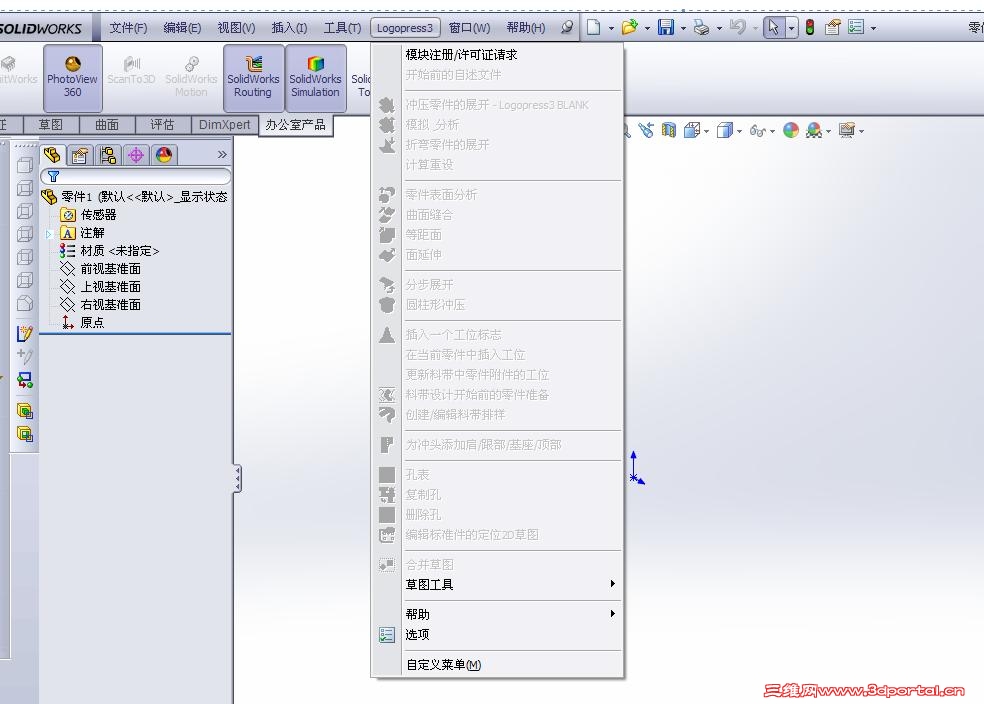The width and height of the screenshot is (984, 704).
Task: Open the Options checklist icon in toolbar
Action: pyautogui.click(x=856, y=27)
